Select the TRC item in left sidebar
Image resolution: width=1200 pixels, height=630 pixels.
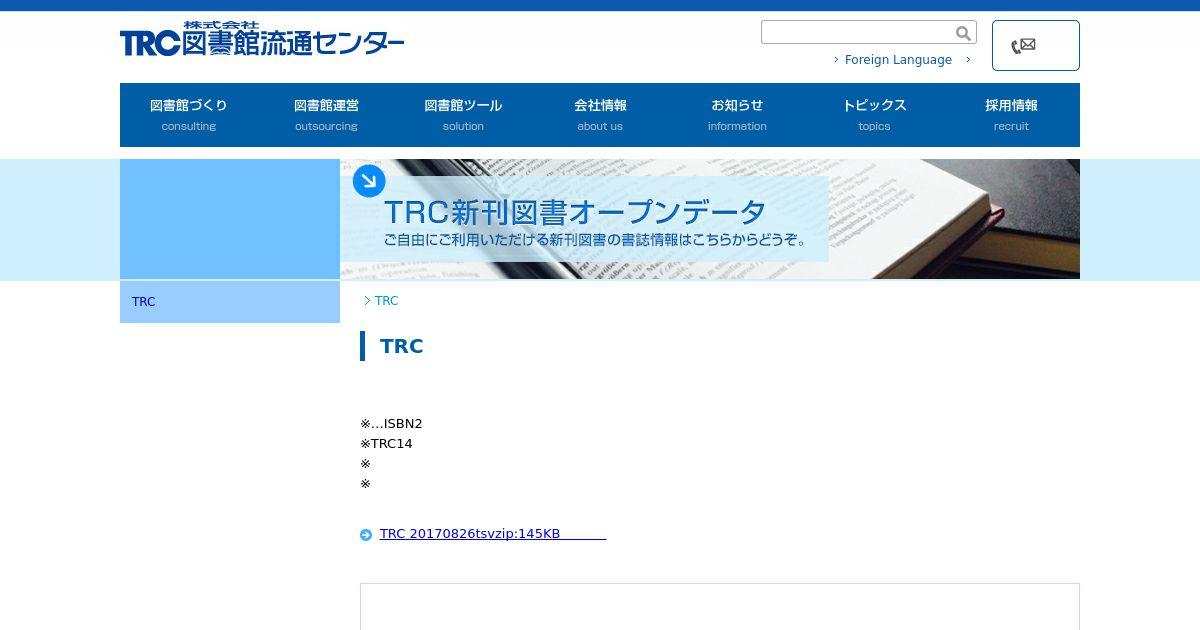tap(230, 302)
